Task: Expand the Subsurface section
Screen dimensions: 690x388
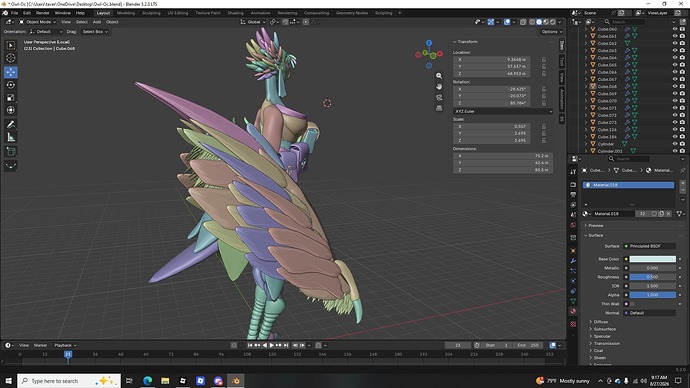Action: coord(605,329)
